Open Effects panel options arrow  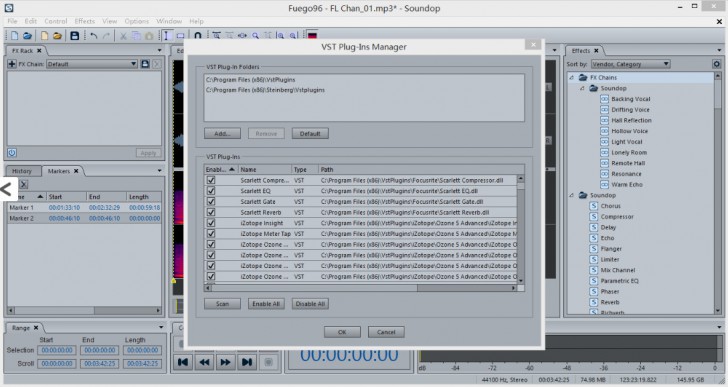pyautogui.click(x=719, y=50)
